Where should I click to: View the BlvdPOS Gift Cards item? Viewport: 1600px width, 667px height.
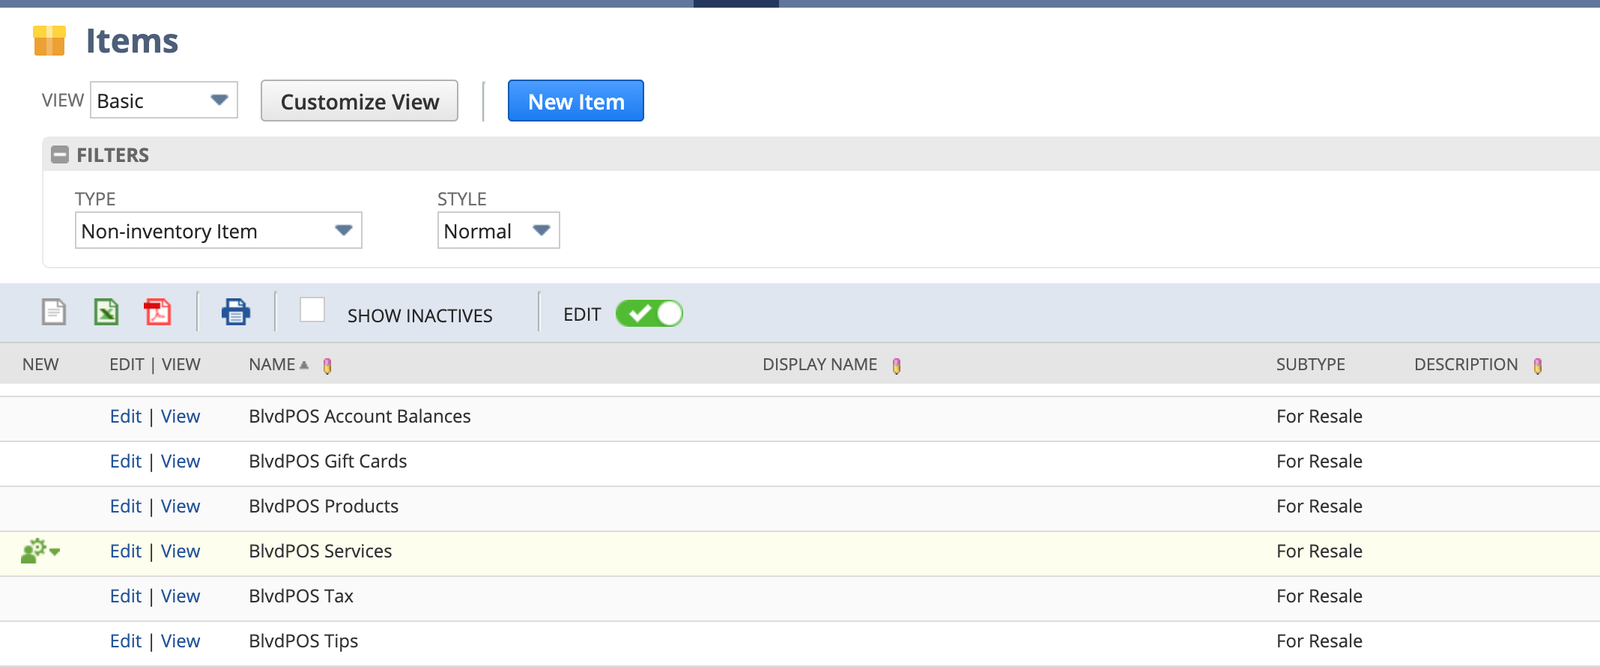(181, 462)
